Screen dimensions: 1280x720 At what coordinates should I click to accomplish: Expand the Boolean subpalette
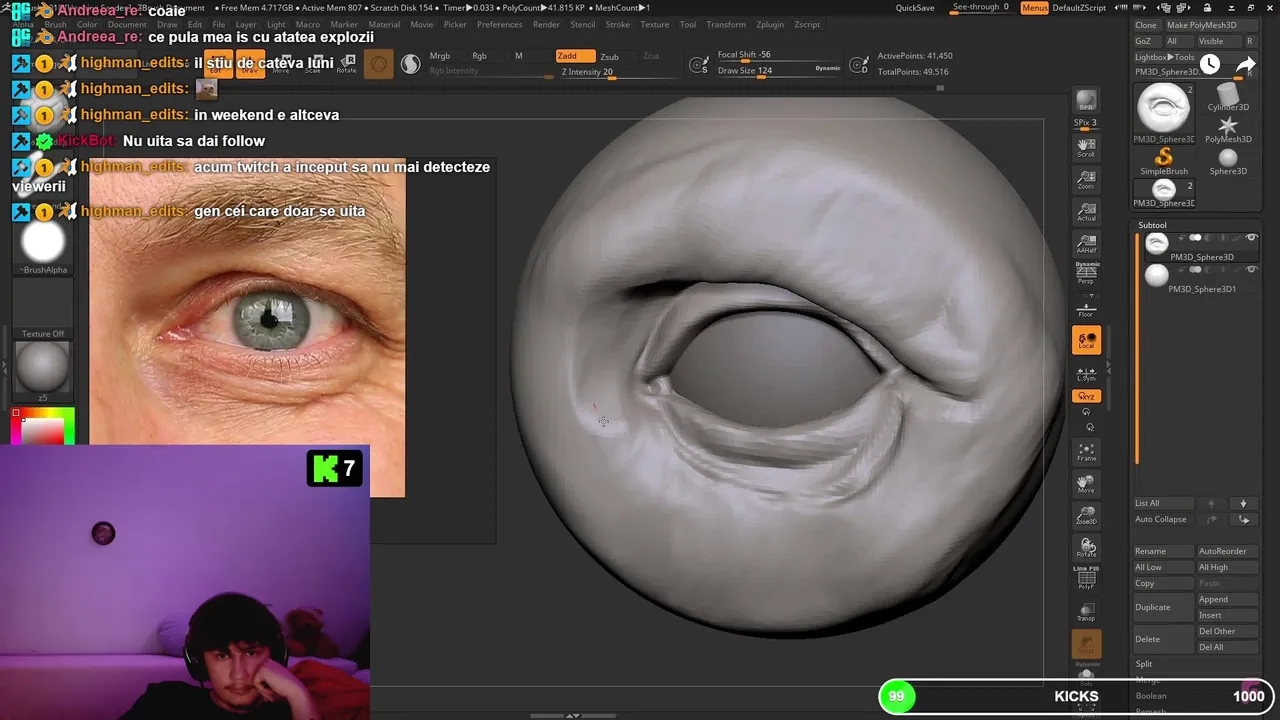pos(1151,695)
